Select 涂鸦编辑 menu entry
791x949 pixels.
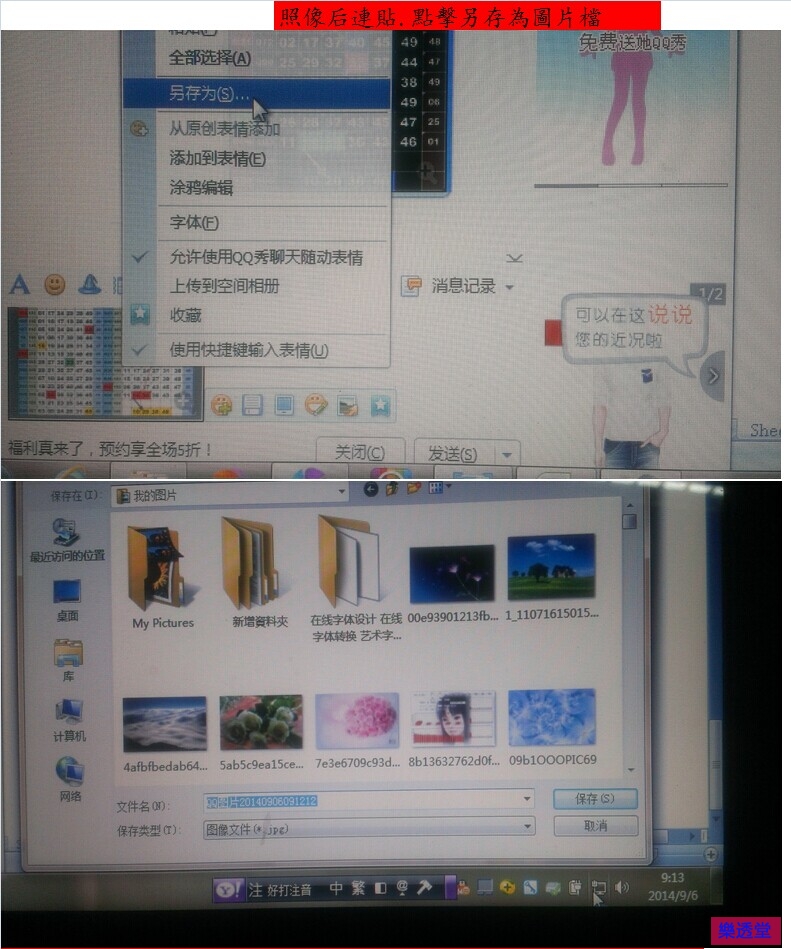pyautogui.click(x=201, y=188)
